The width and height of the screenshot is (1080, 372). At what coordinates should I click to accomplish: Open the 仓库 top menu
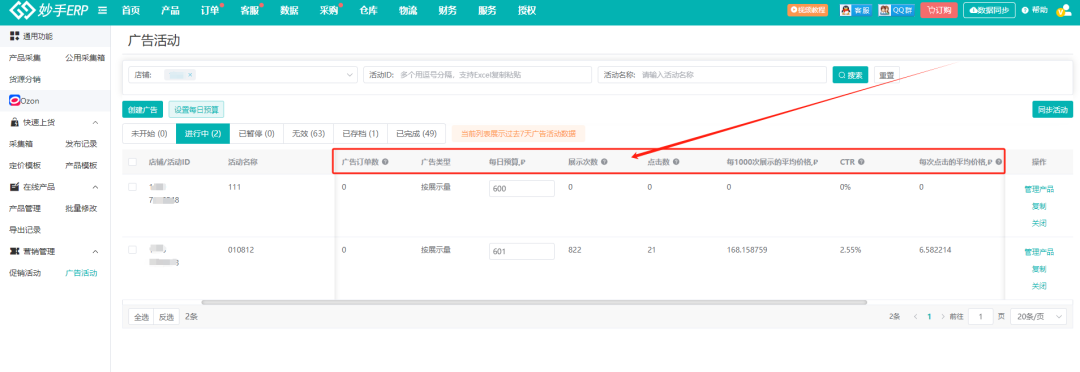point(368,10)
